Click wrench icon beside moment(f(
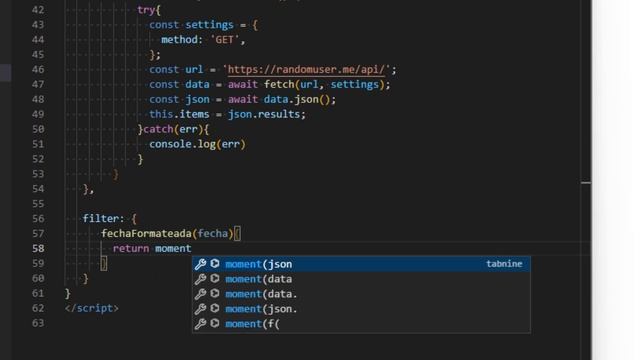640x360 pixels. [200, 324]
